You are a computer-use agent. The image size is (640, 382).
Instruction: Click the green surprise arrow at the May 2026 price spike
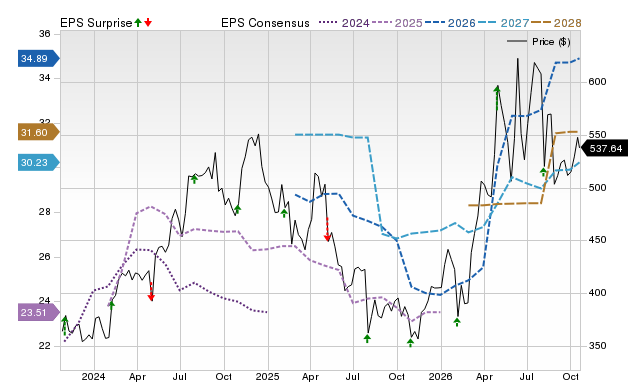point(497,97)
